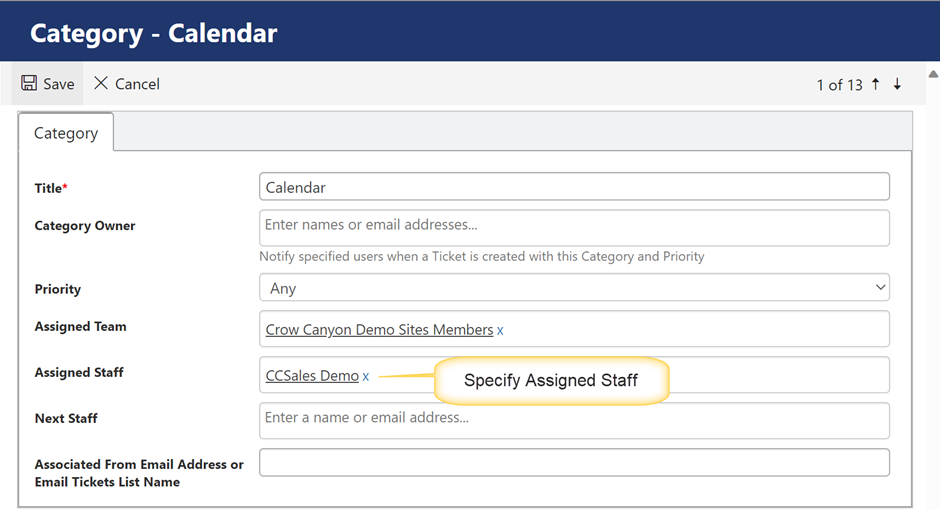Click empty area of Assigned Team field
This screenshot has height=510, width=940.
(x=700, y=330)
